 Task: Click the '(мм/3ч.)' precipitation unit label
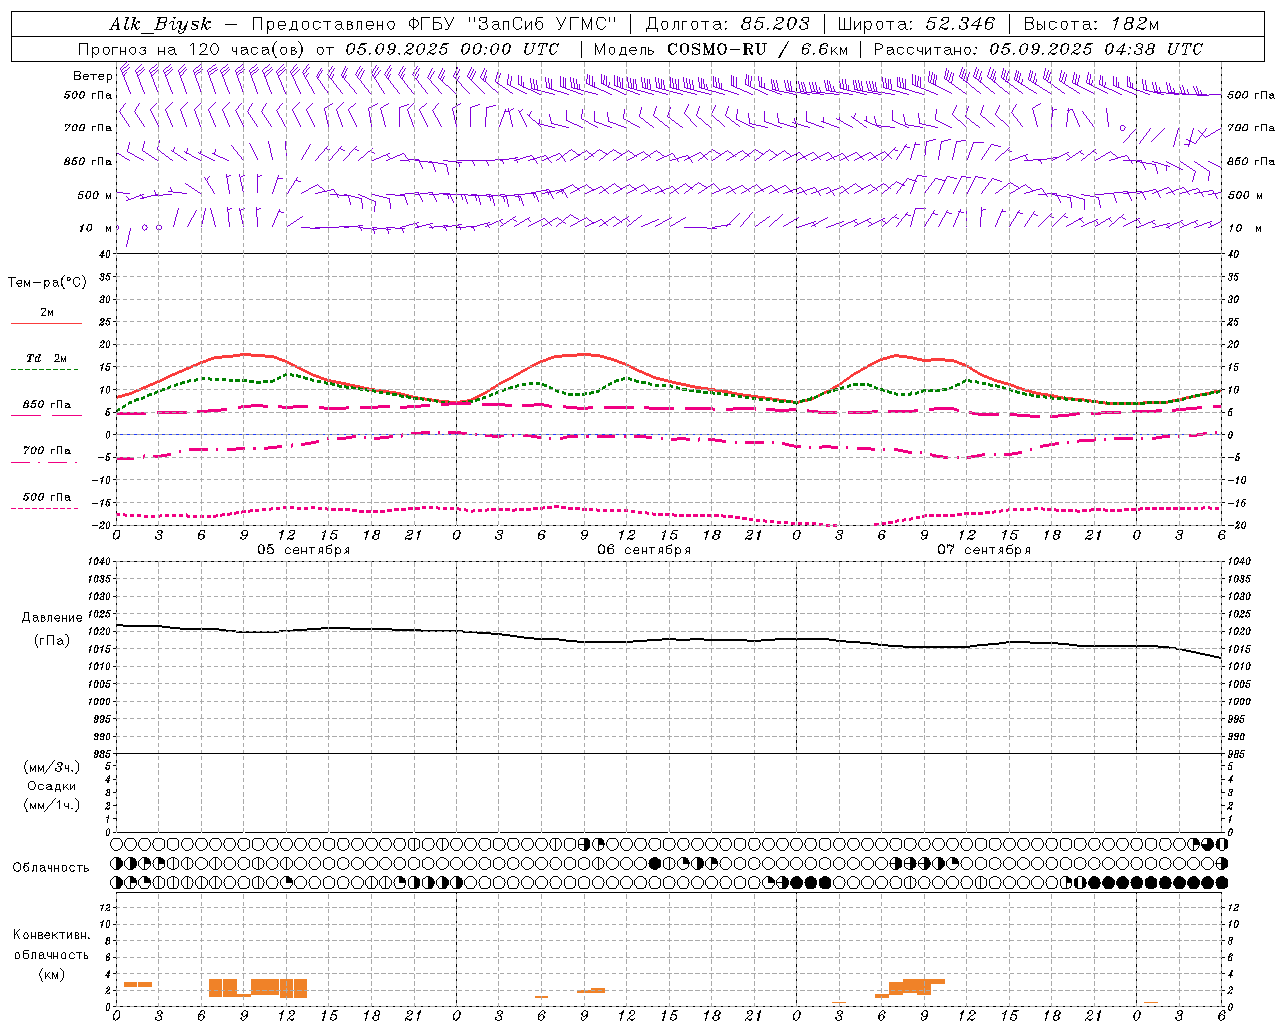click(52, 767)
